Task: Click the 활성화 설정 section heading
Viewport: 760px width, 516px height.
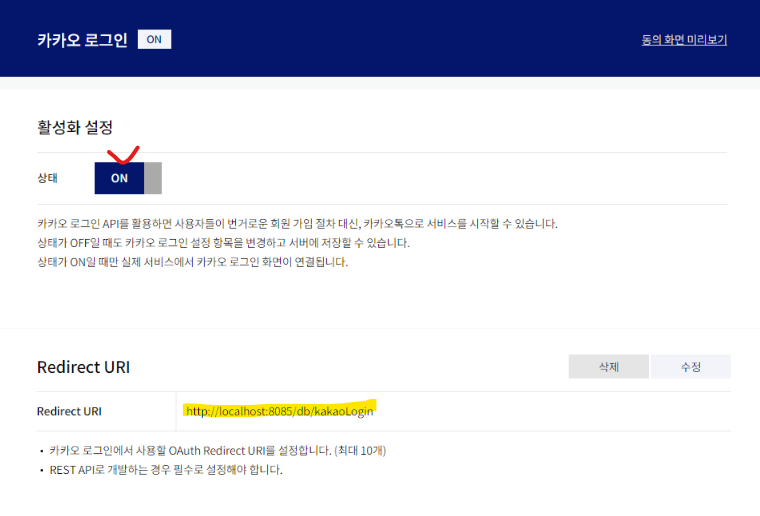Action: pyautogui.click(x=75, y=127)
